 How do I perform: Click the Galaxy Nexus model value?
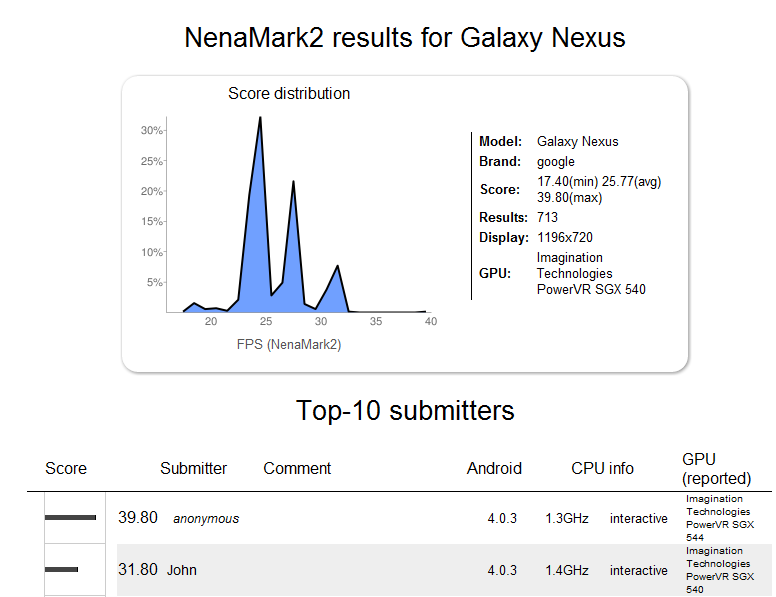pos(578,141)
